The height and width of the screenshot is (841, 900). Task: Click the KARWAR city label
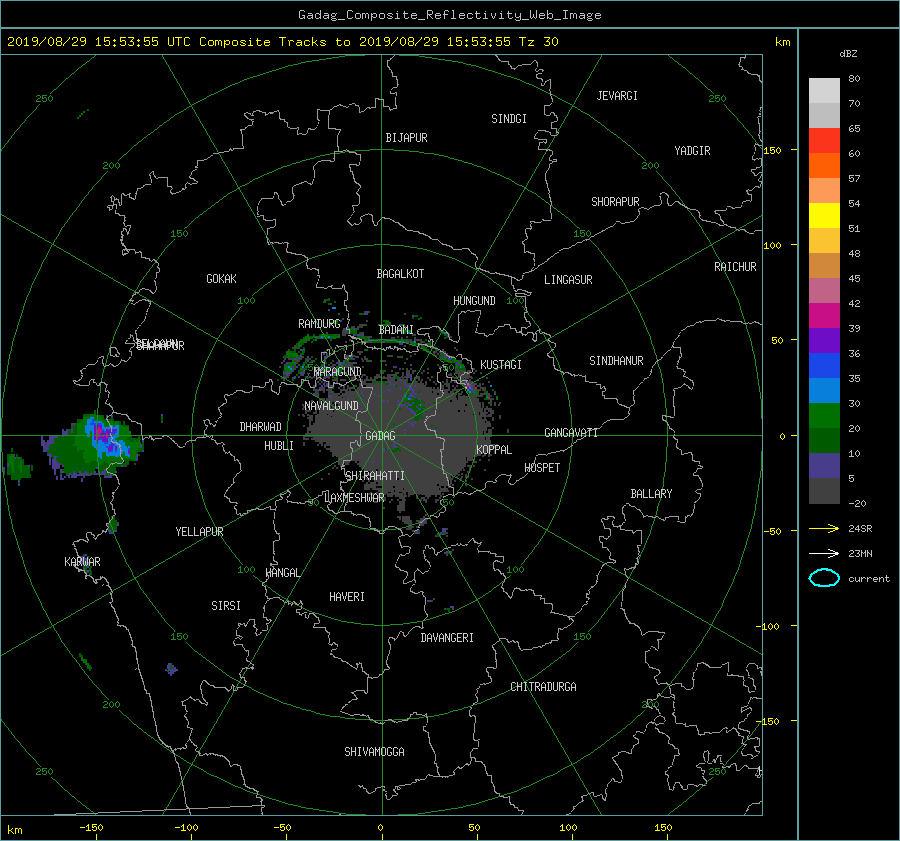click(82, 562)
